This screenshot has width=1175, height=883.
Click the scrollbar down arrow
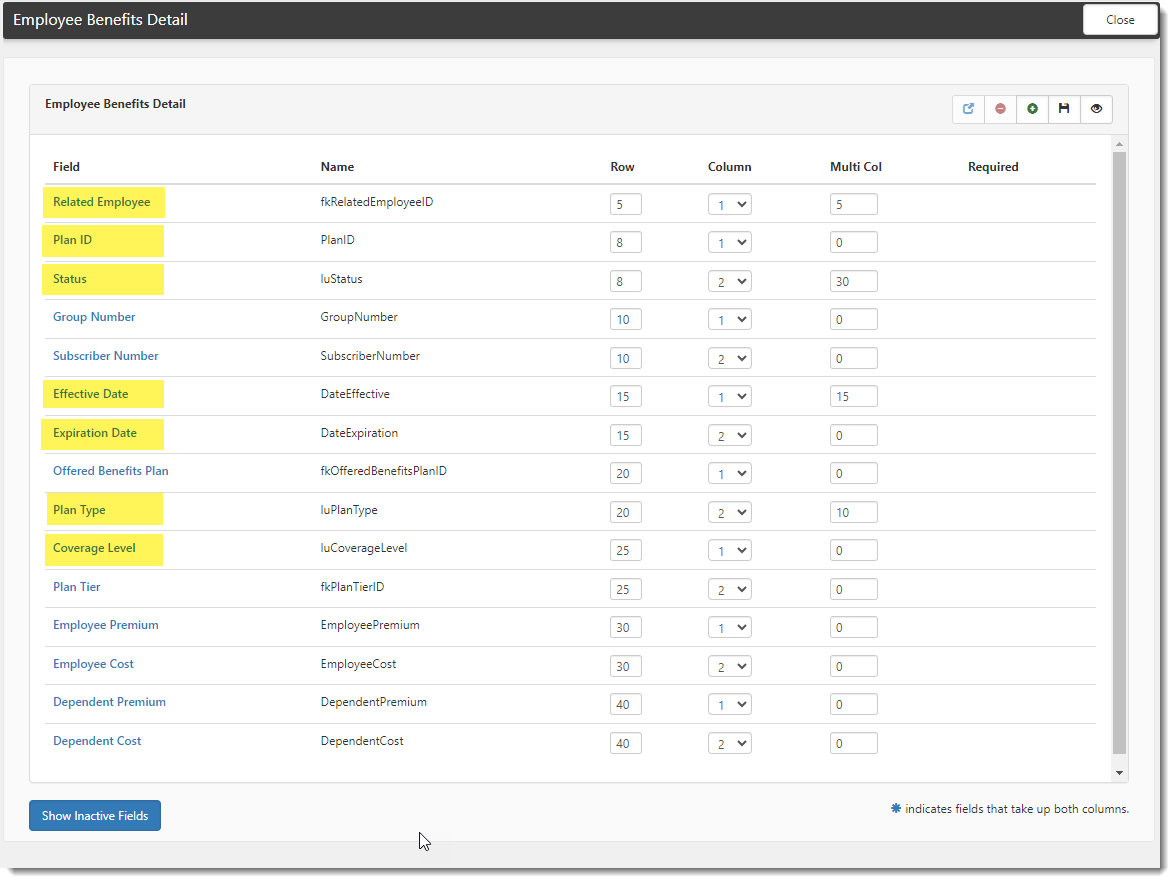(1119, 773)
